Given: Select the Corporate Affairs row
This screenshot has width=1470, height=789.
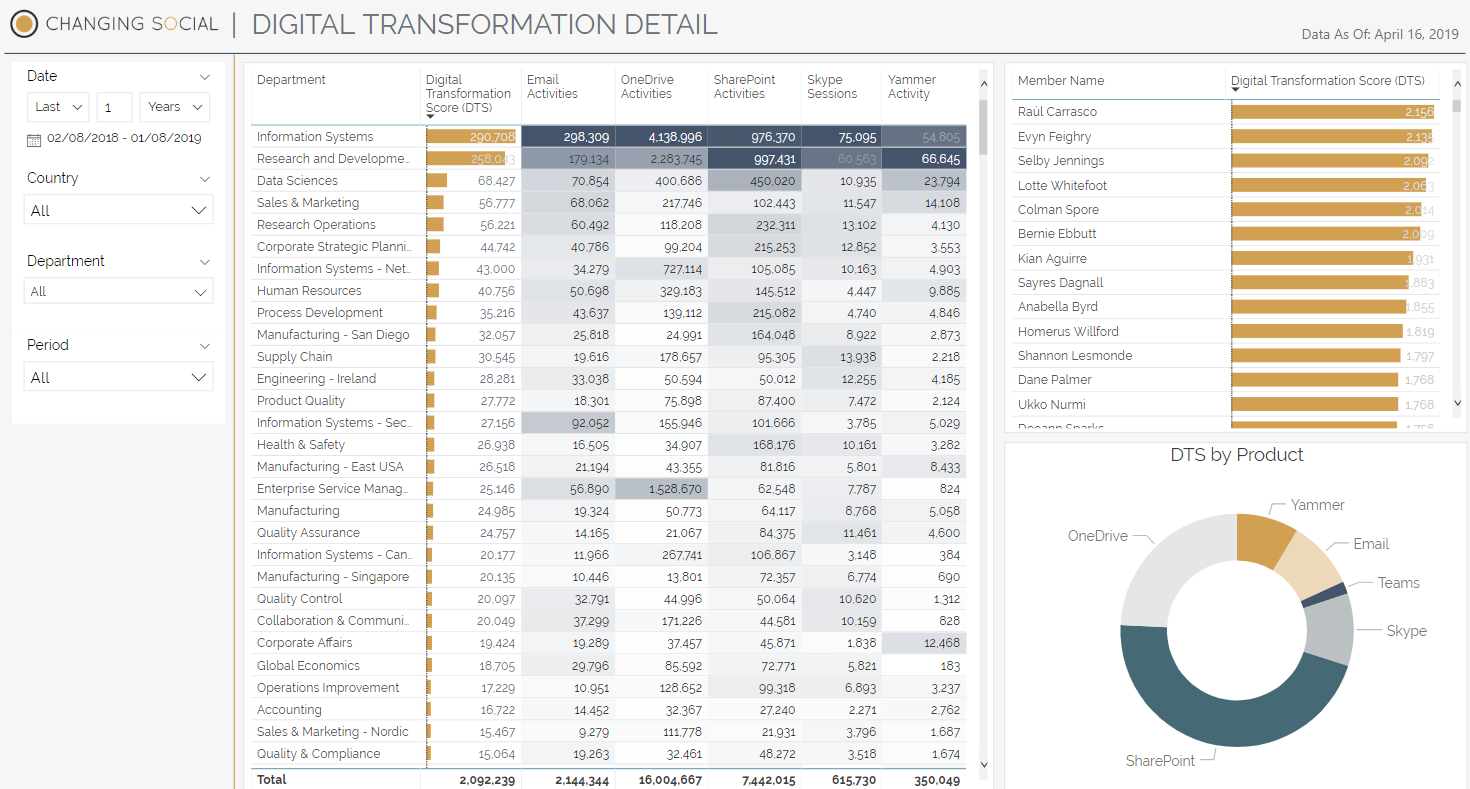Looking at the screenshot, I should pyautogui.click(x=609, y=643).
